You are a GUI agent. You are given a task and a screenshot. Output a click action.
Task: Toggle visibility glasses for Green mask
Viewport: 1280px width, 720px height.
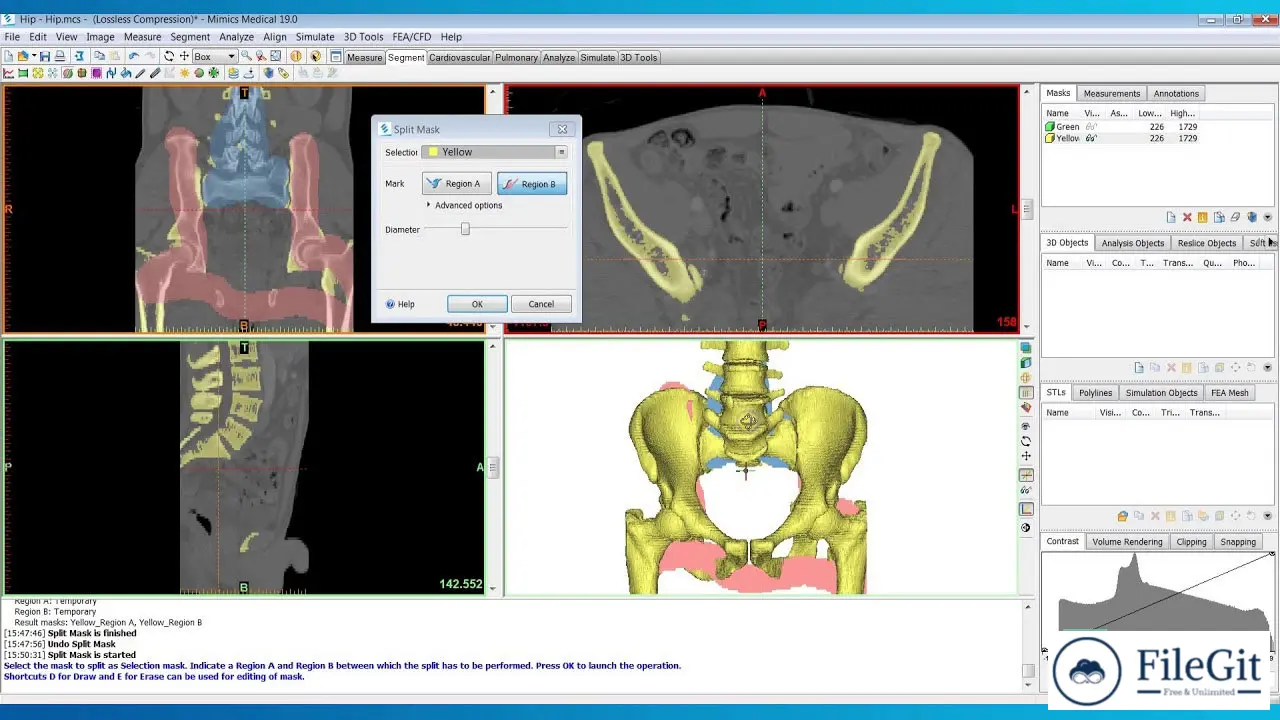pos(1091,127)
